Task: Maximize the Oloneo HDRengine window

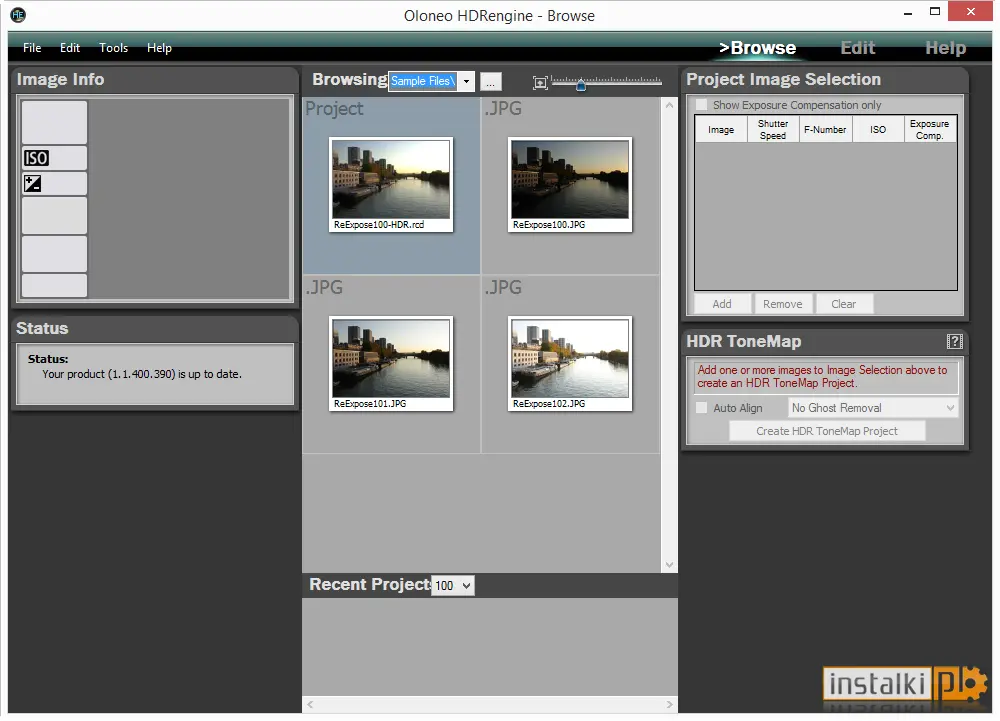Action: coord(934,11)
